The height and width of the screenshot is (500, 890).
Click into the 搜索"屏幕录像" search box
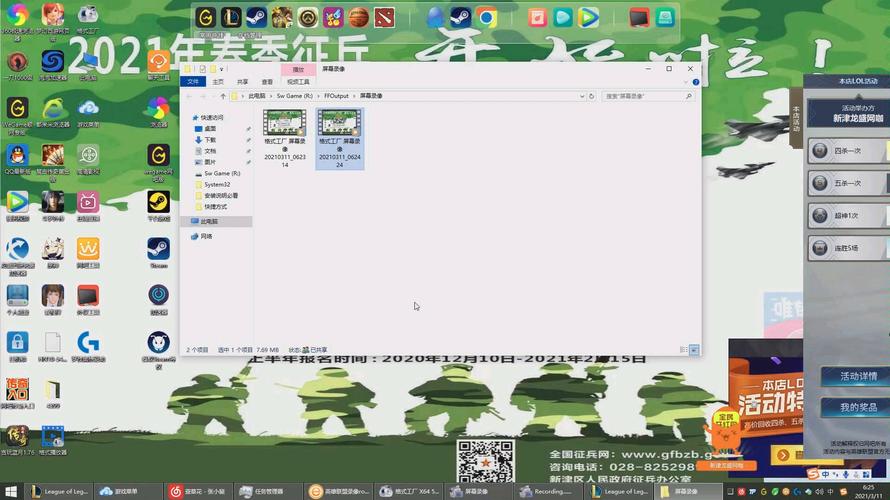648,96
